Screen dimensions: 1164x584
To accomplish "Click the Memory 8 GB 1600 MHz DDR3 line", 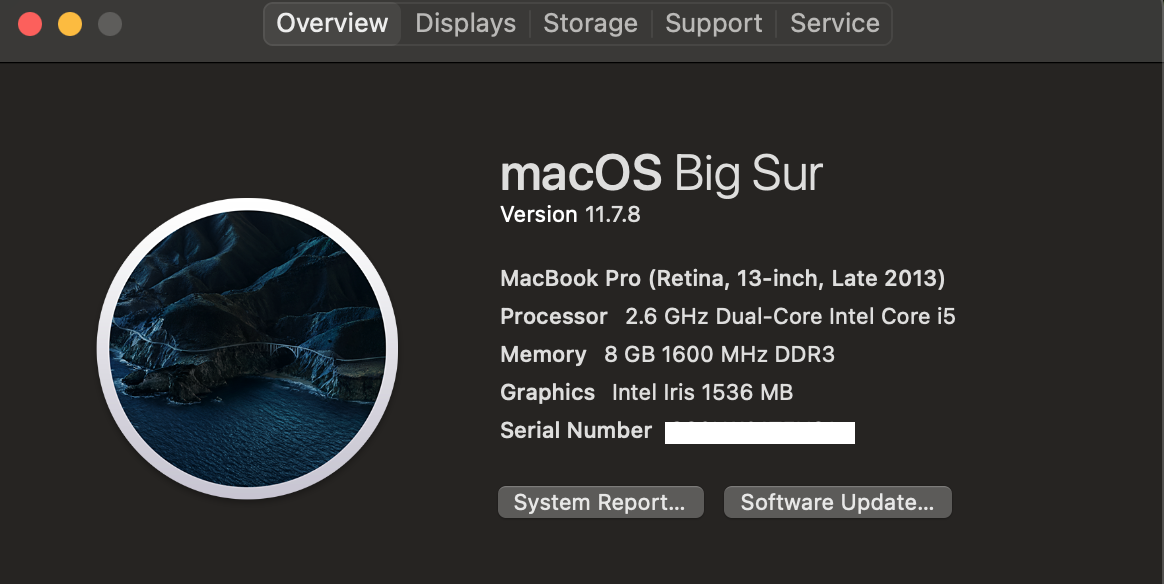I will (667, 355).
